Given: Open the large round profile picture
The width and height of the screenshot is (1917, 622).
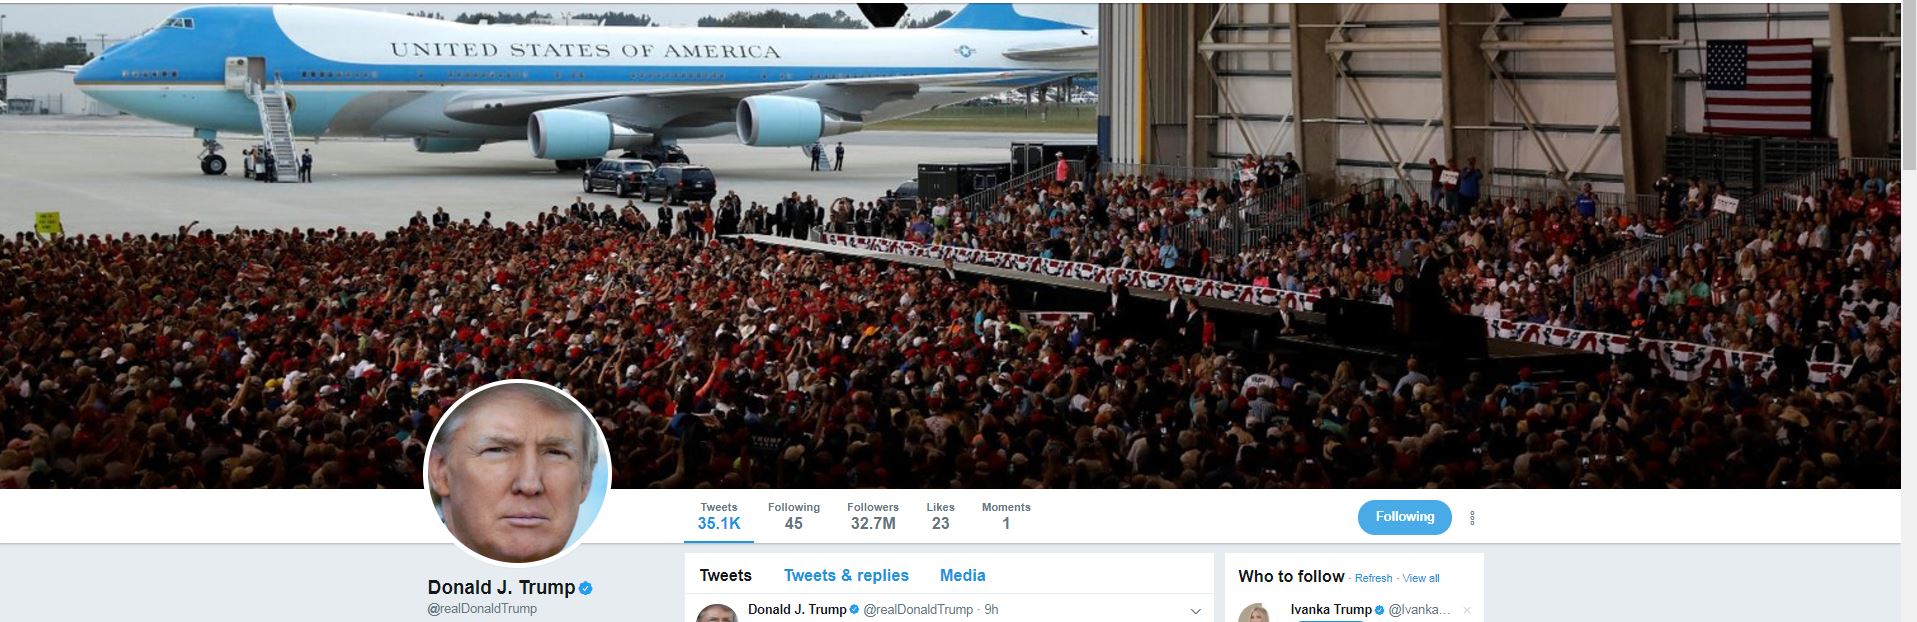Looking at the screenshot, I should tap(518, 472).
